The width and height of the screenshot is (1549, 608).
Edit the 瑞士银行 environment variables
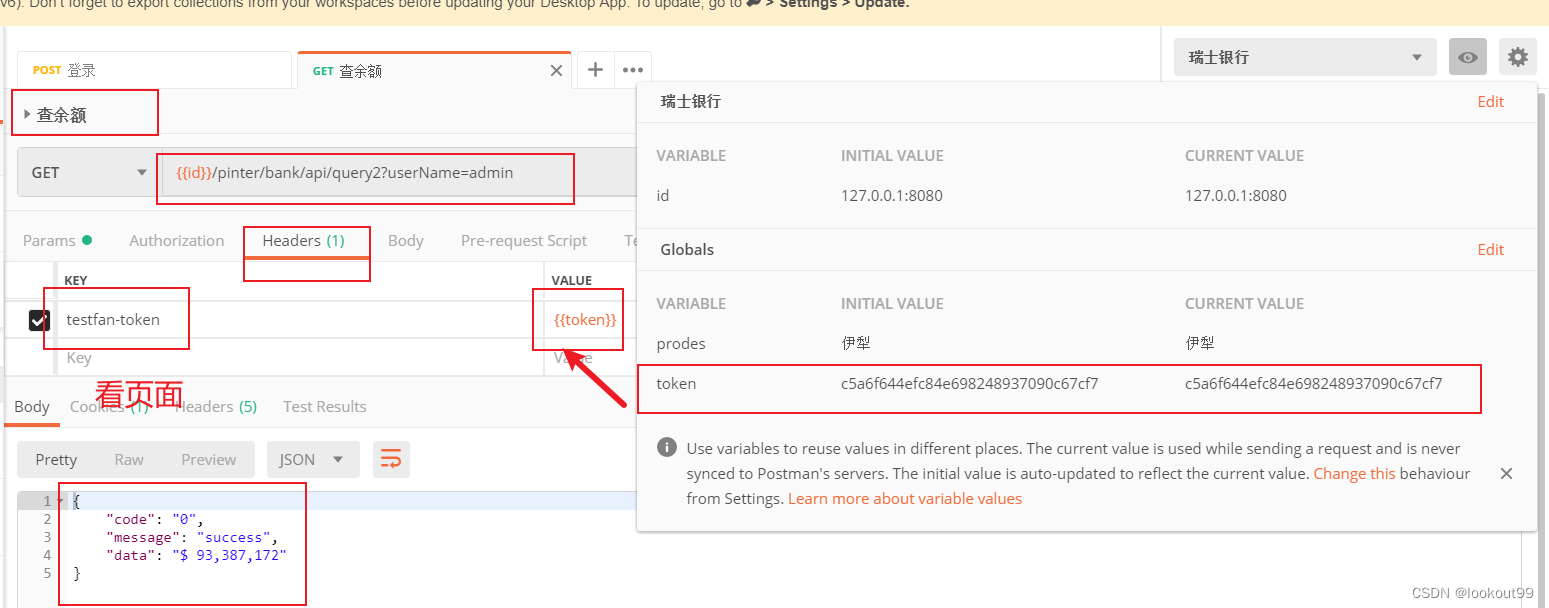(1490, 102)
